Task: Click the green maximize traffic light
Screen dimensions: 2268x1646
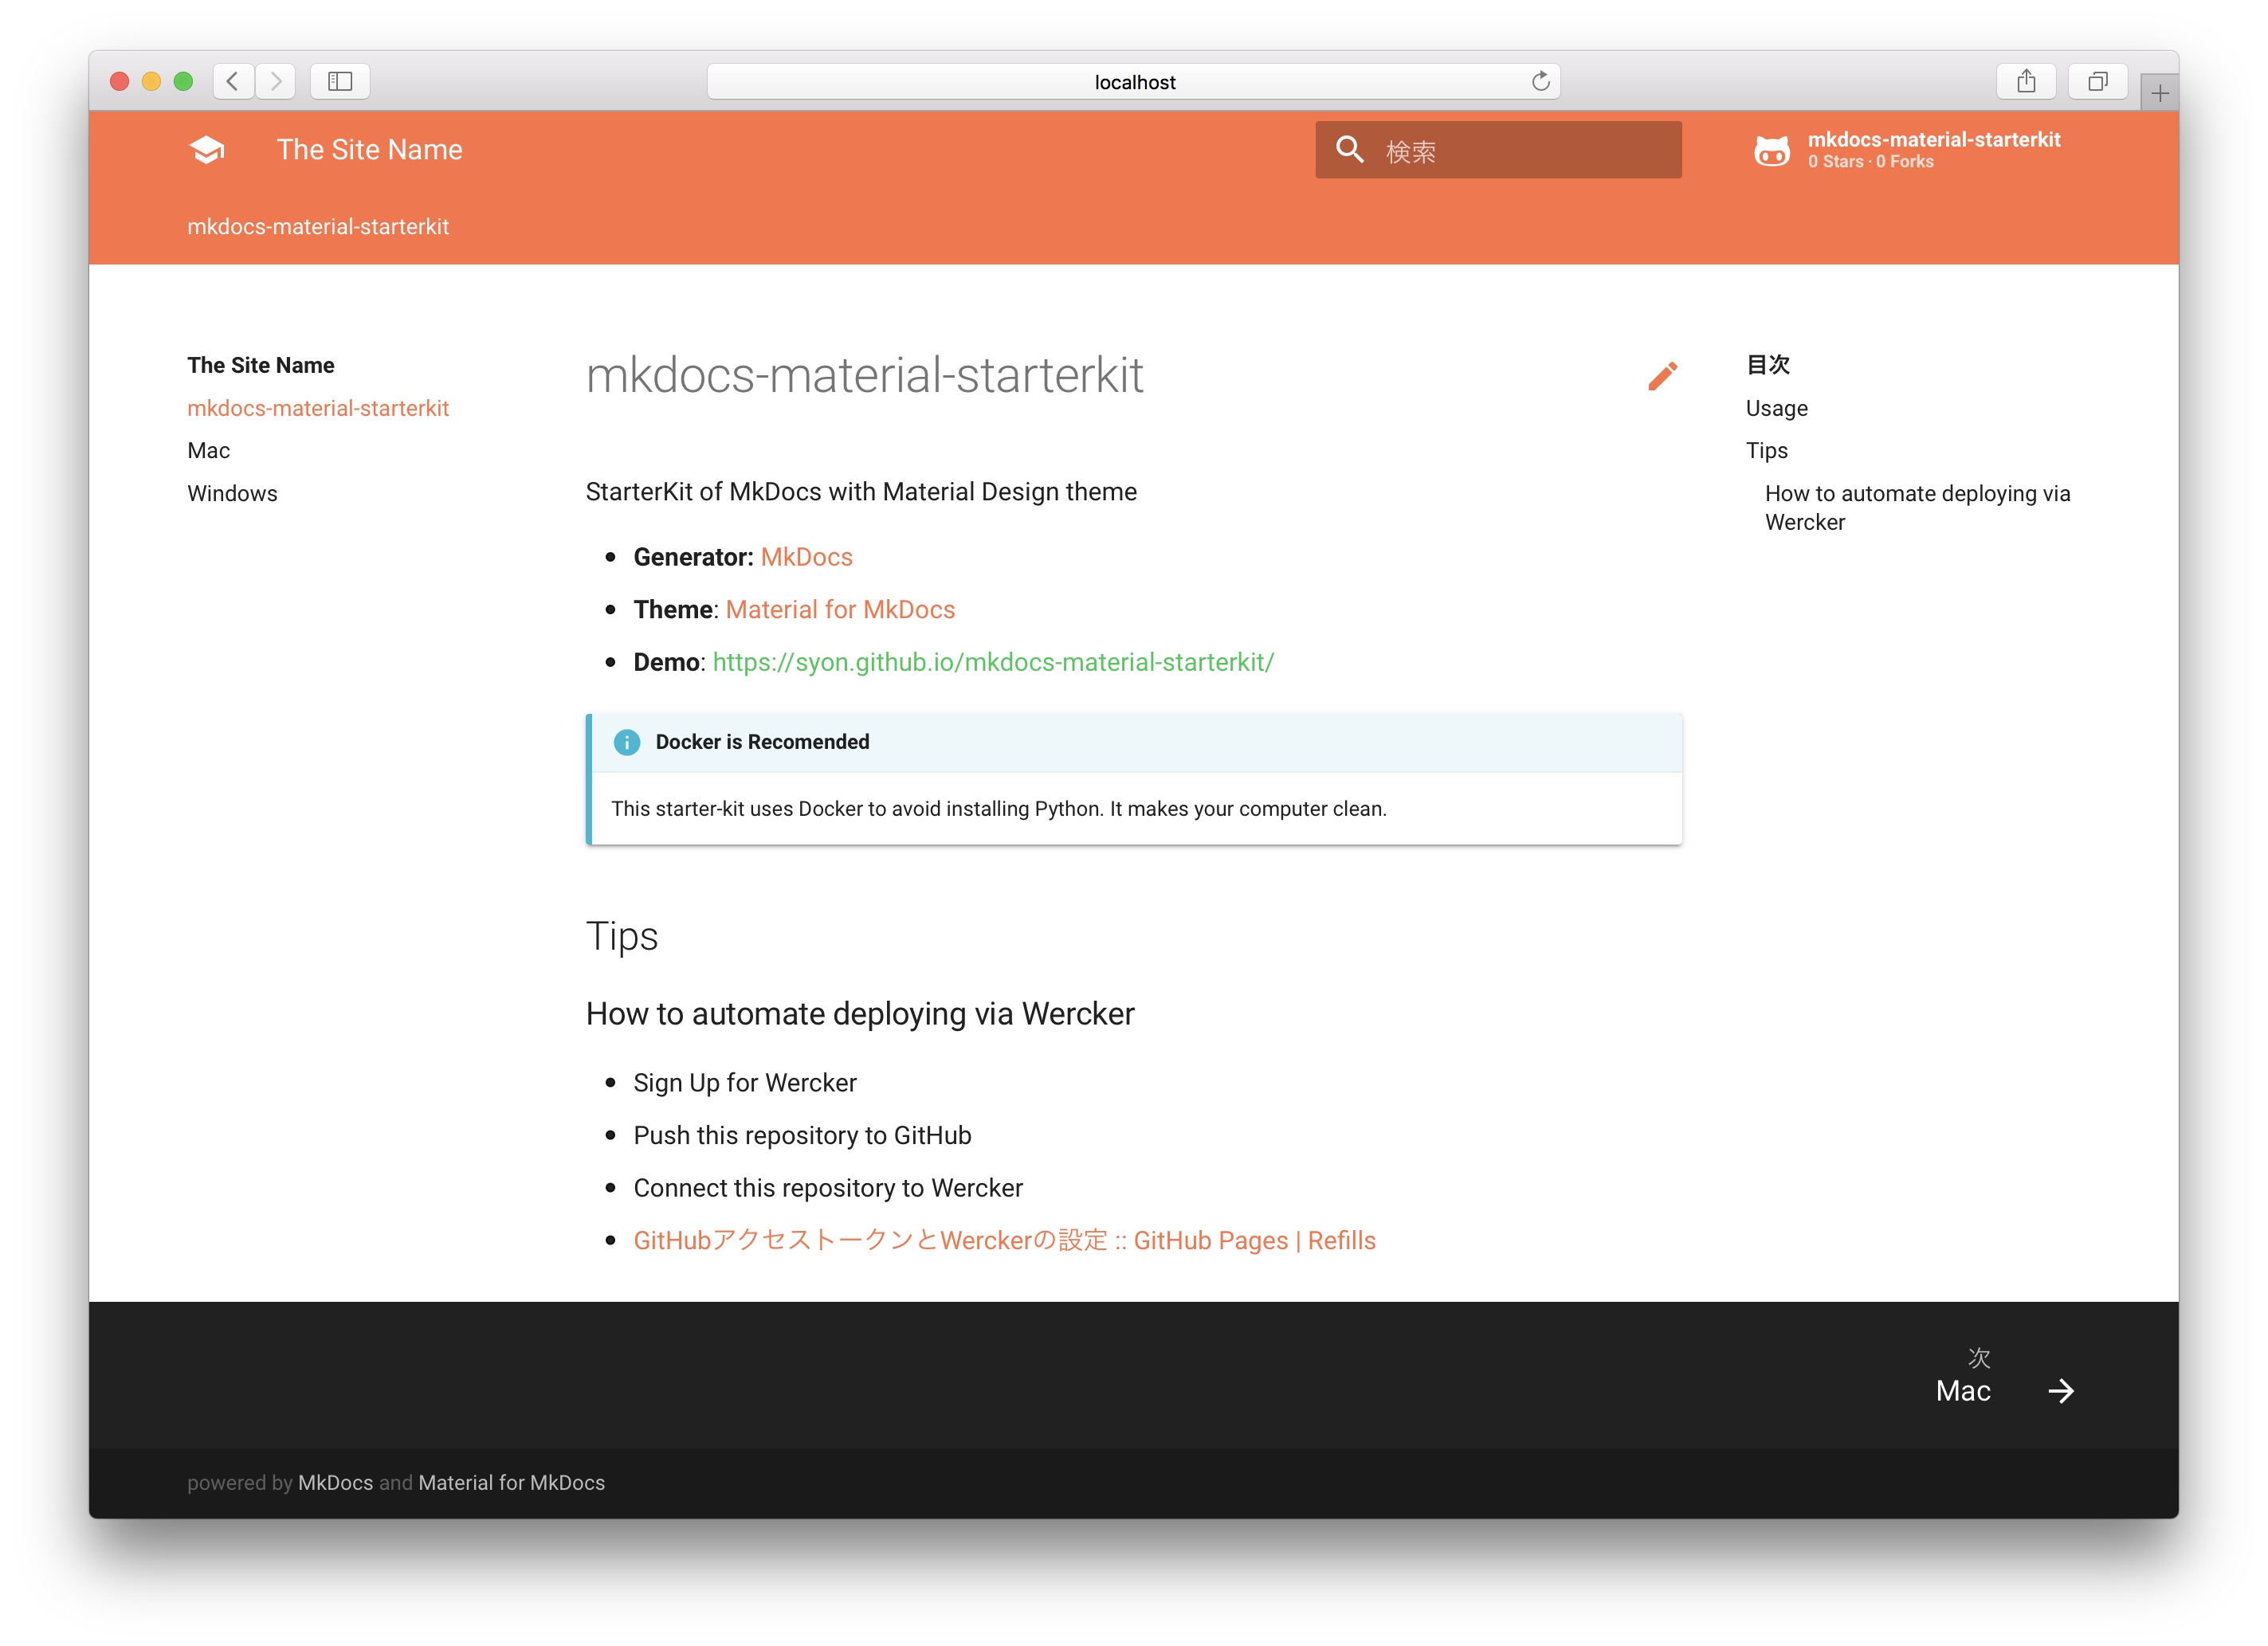Action: [x=183, y=81]
